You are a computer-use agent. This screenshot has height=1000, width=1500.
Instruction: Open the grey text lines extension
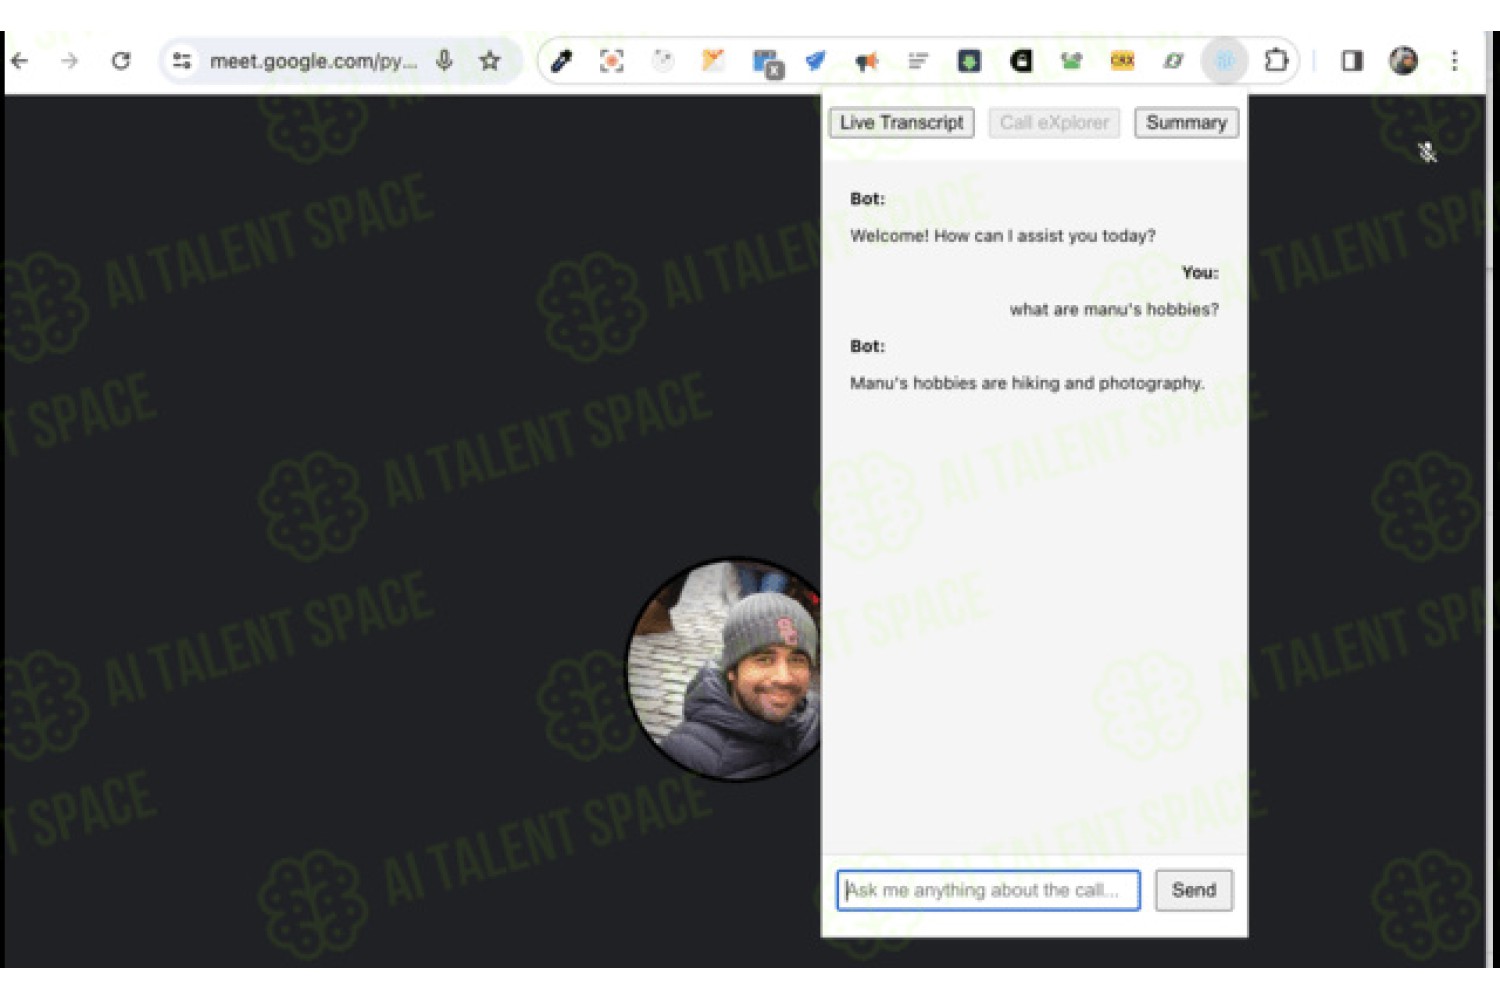click(x=918, y=61)
